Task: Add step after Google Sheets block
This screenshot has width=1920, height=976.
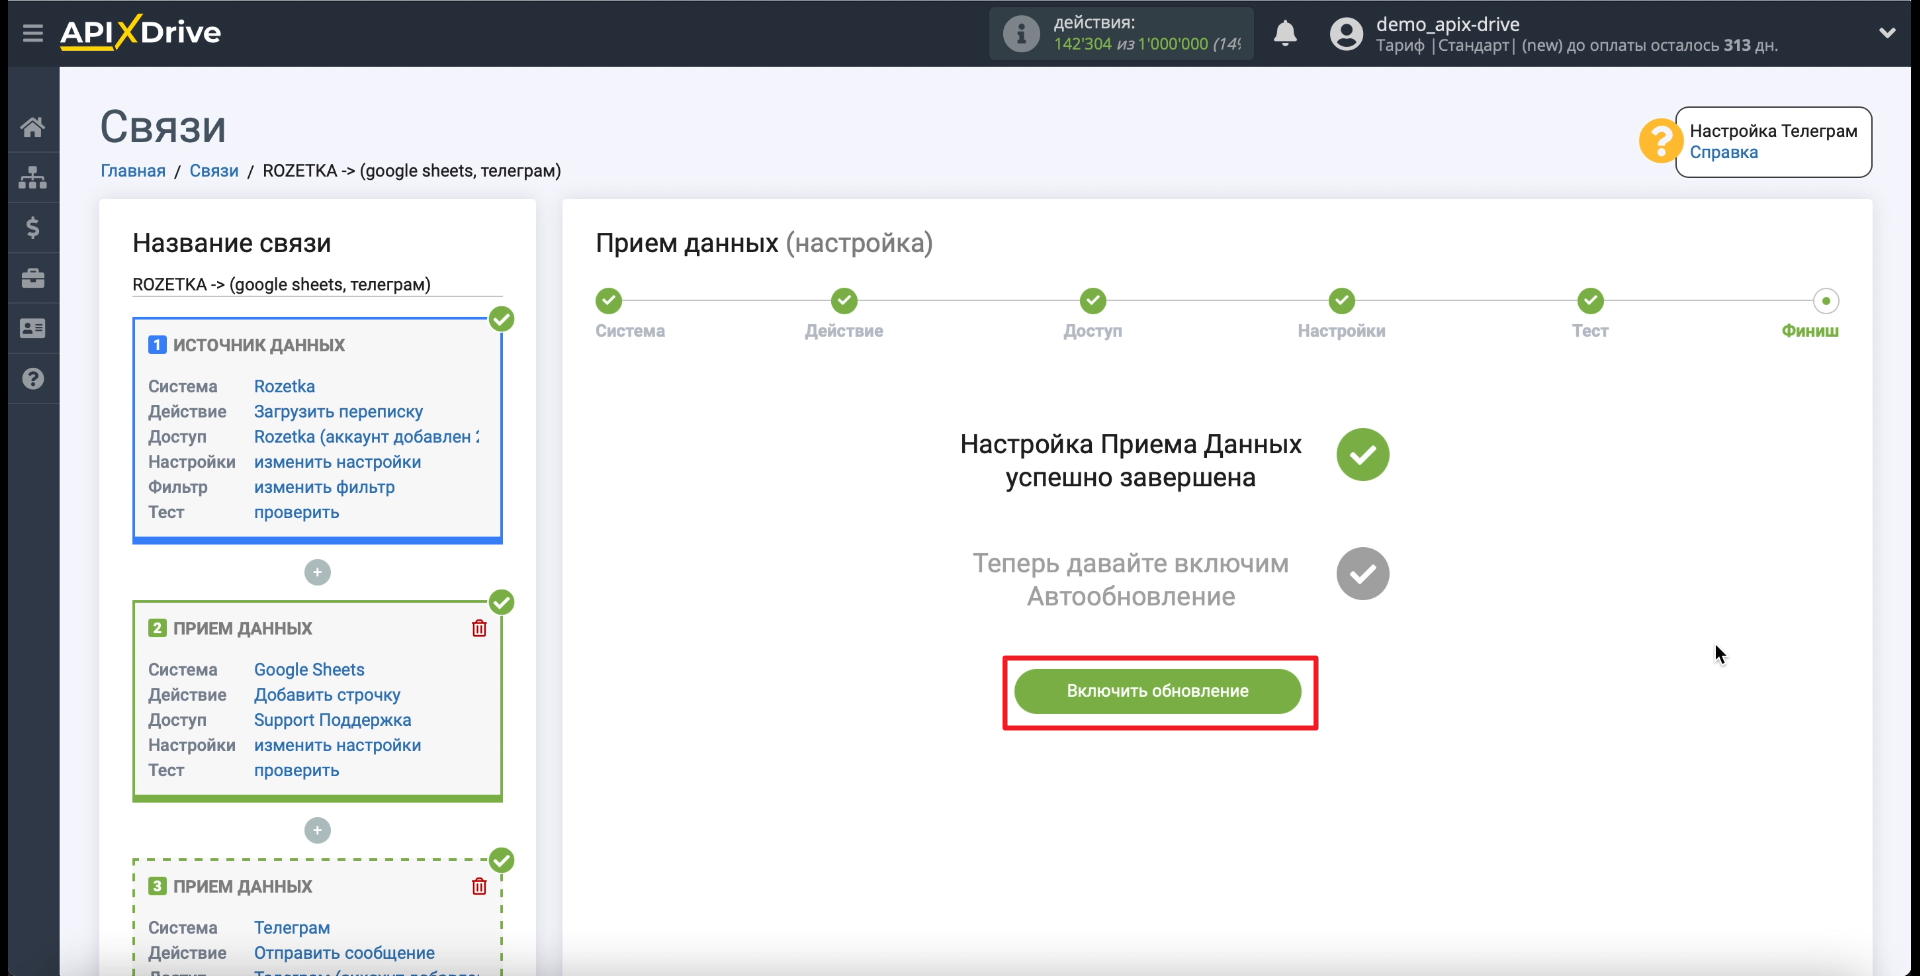Action: 317,830
